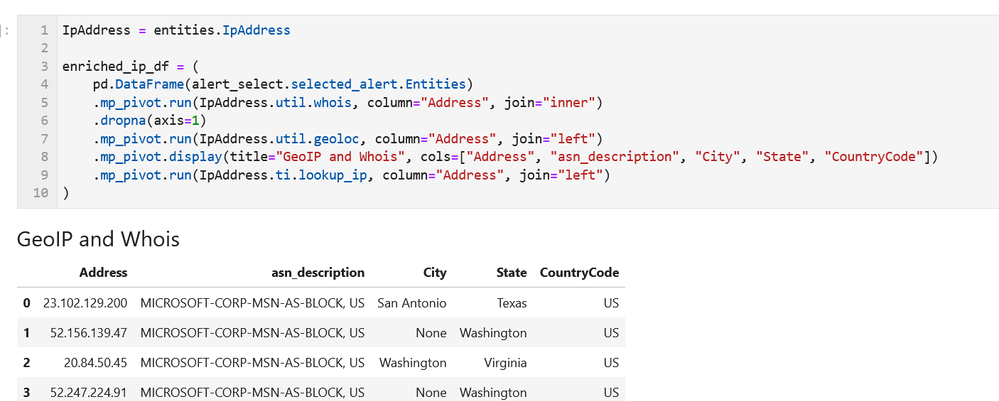Image resolution: width=999 pixels, height=401 pixels.
Task: Click the CountryCode column header
Action: 579,273
